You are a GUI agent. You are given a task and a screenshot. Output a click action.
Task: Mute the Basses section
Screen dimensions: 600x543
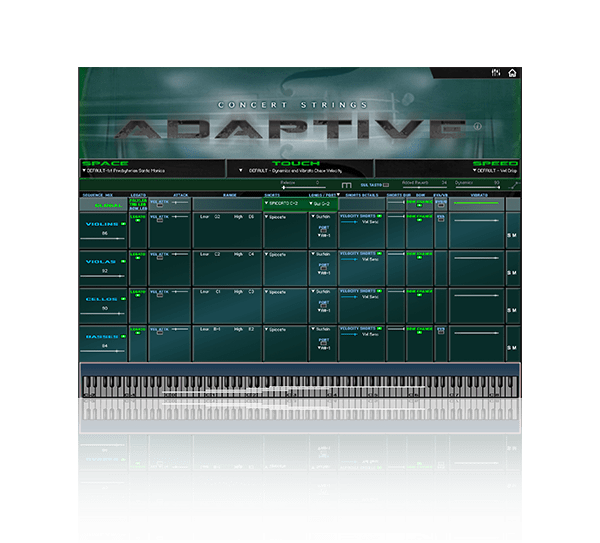(x=515, y=348)
